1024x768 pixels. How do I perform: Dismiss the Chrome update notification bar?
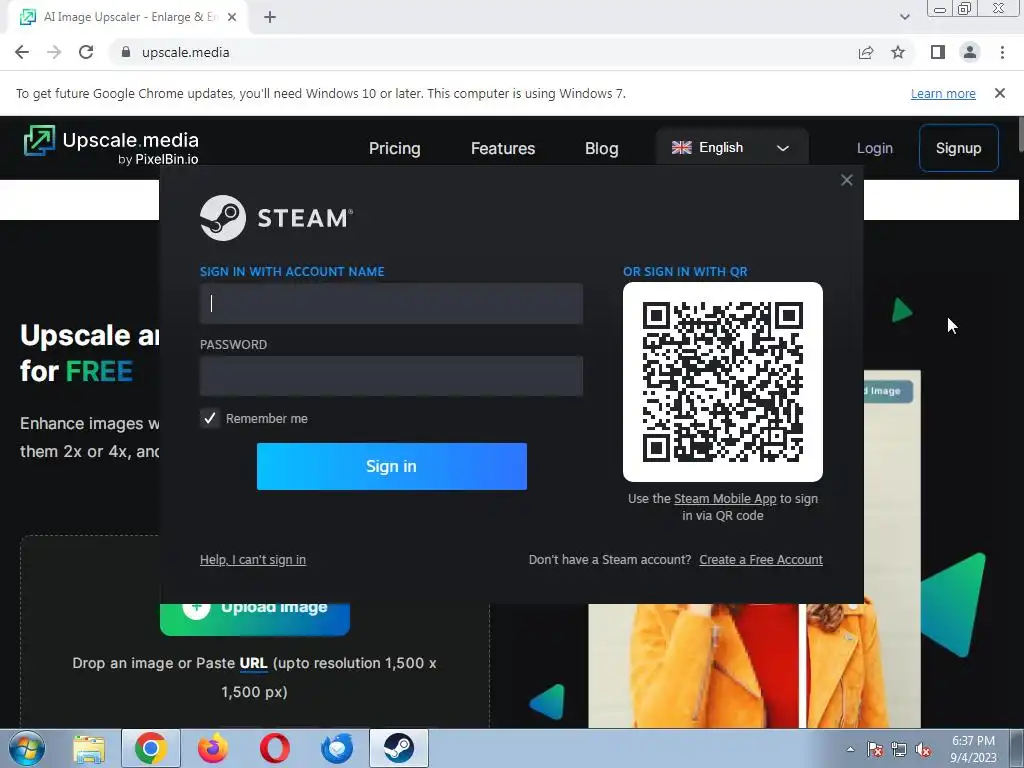(1000, 93)
